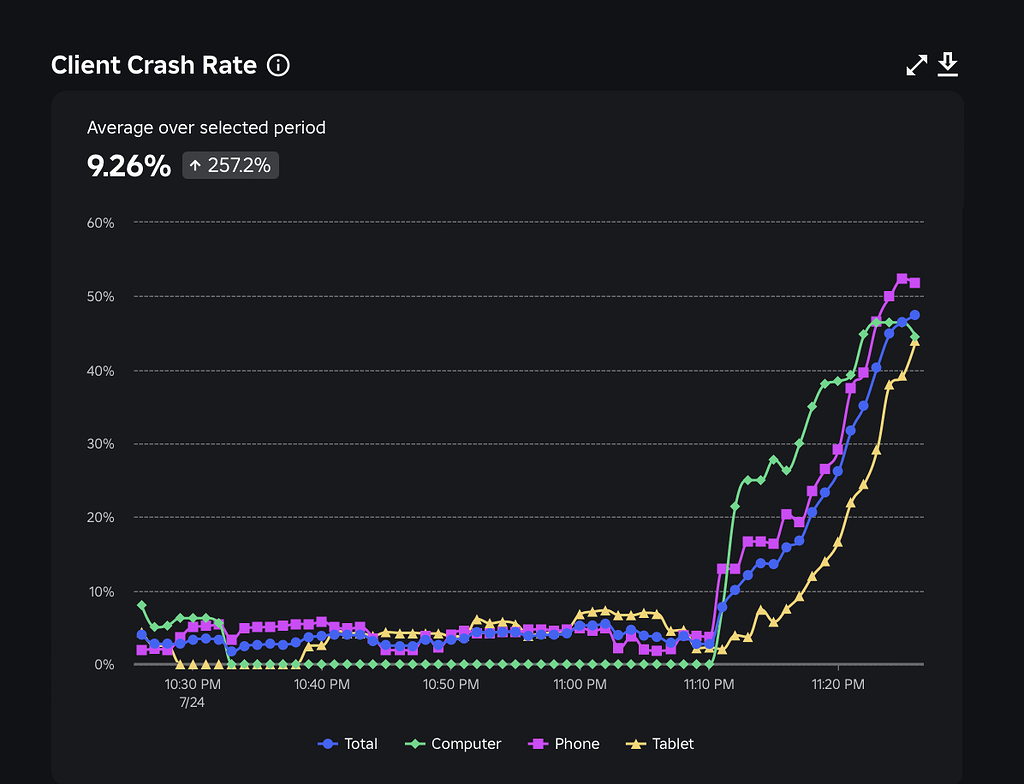Click the final blue Total data point
The width and height of the screenshot is (1024, 784).
(x=915, y=315)
